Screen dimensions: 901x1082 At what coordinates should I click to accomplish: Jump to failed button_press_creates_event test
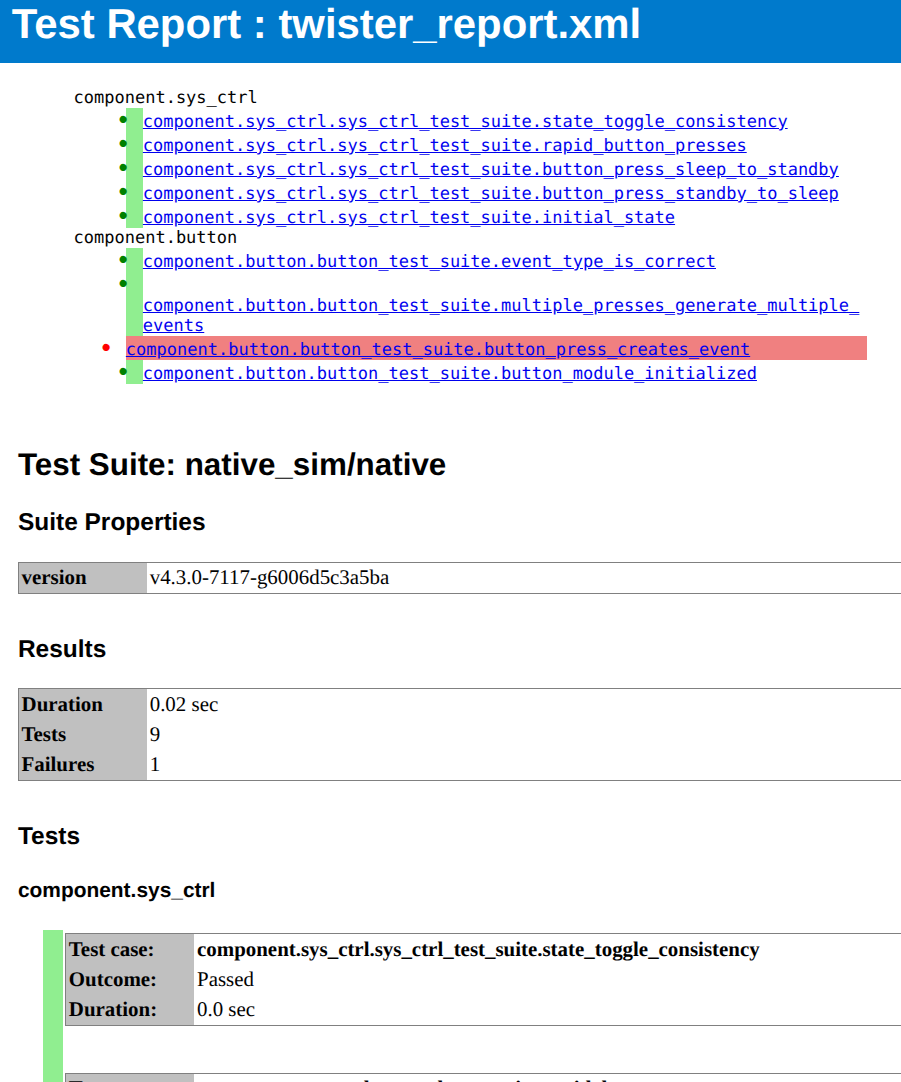pyautogui.click(x=437, y=349)
